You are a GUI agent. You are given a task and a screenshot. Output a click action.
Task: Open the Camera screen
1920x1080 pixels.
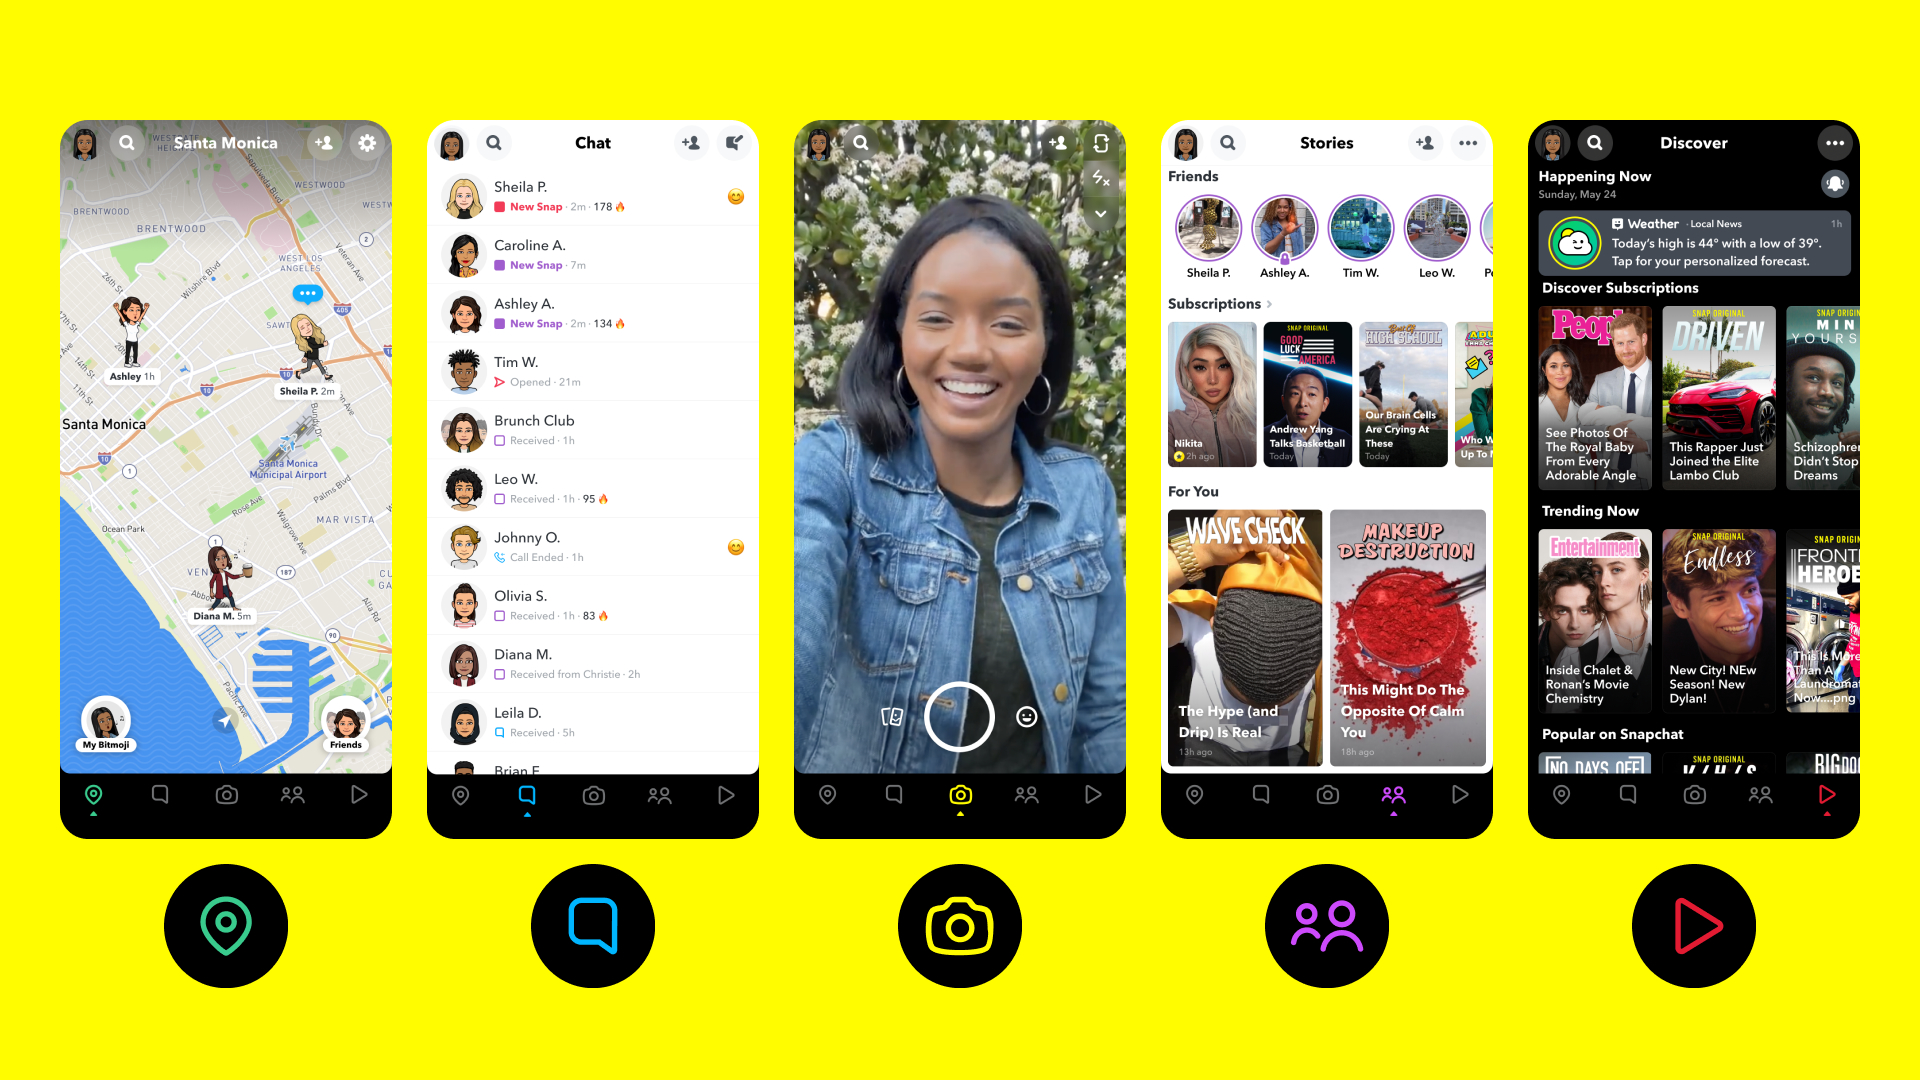coord(959,794)
